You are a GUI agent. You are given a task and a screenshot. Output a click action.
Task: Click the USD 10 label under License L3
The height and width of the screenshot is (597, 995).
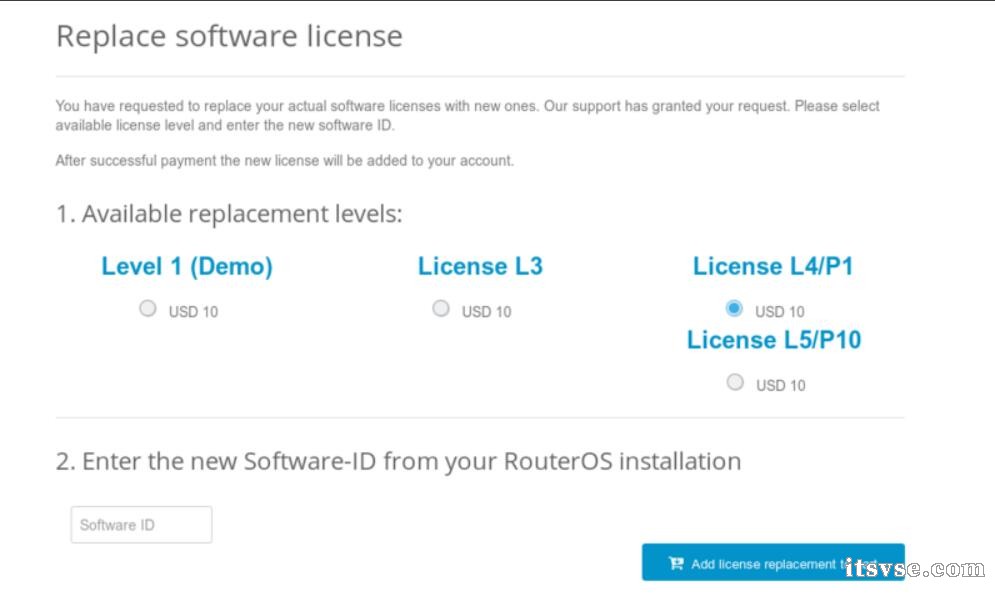point(486,312)
